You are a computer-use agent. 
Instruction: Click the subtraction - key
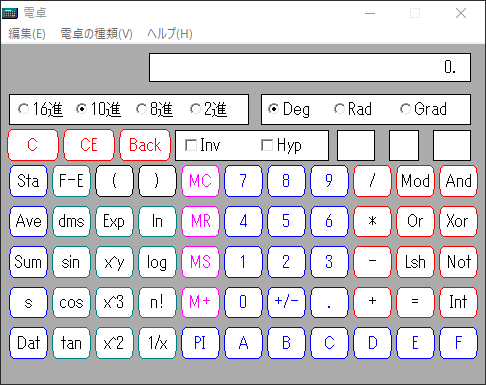click(372, 262)
